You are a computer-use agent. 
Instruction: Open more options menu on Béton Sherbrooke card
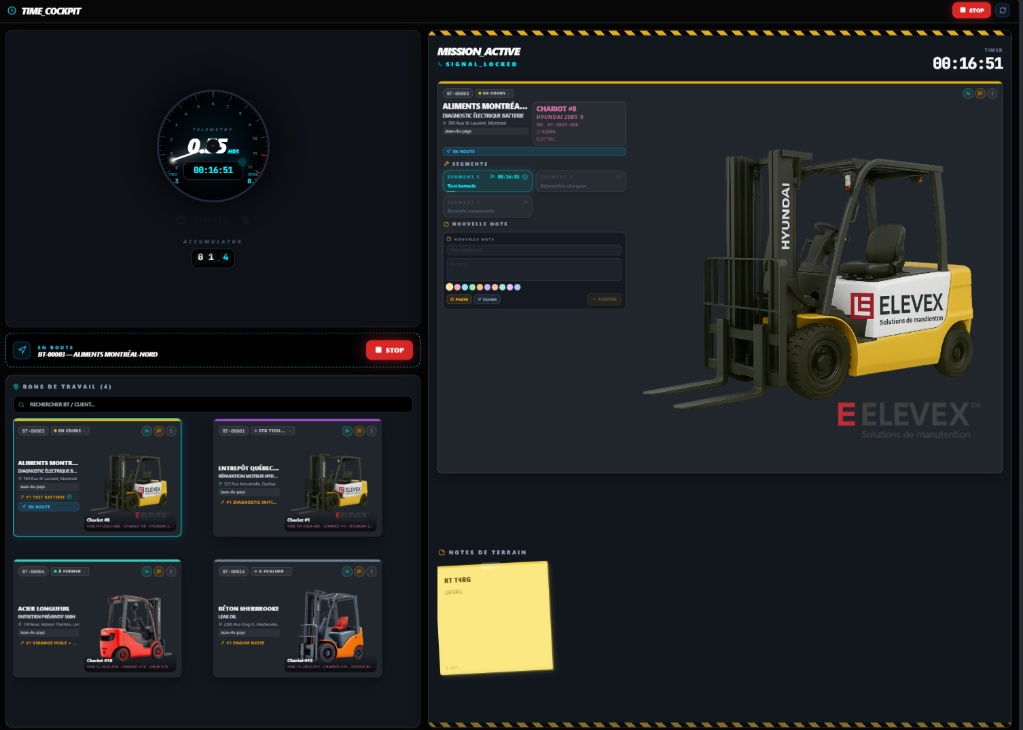(x=371, y=571)
